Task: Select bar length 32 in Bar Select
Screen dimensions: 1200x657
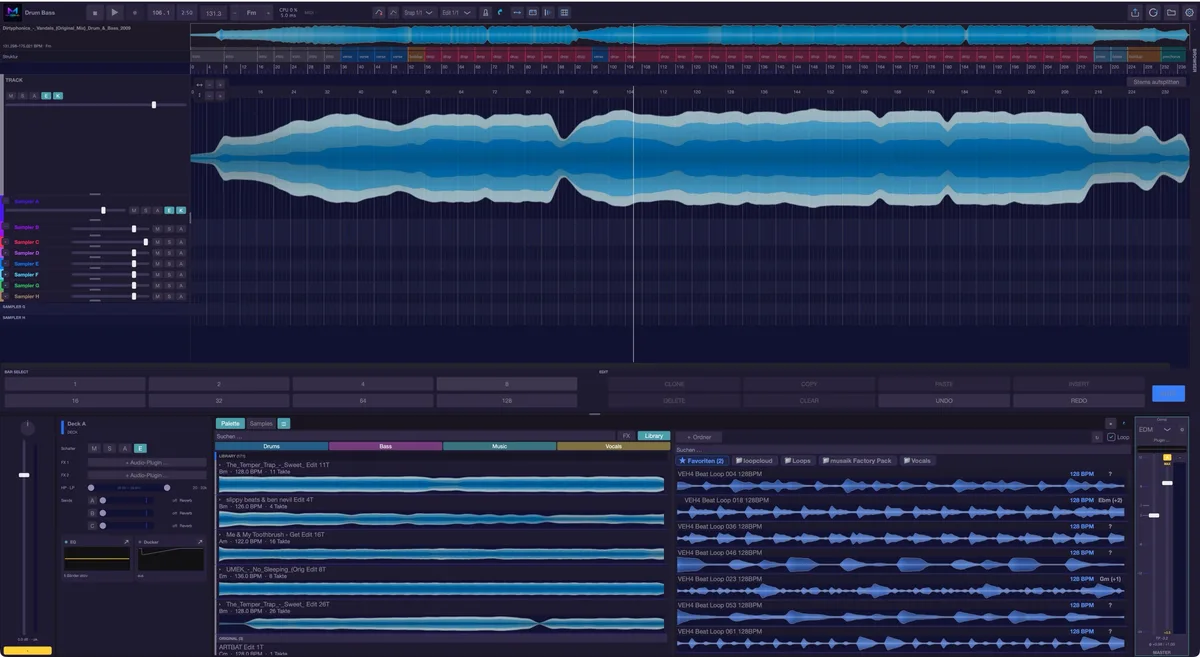Action: (218, 400)
